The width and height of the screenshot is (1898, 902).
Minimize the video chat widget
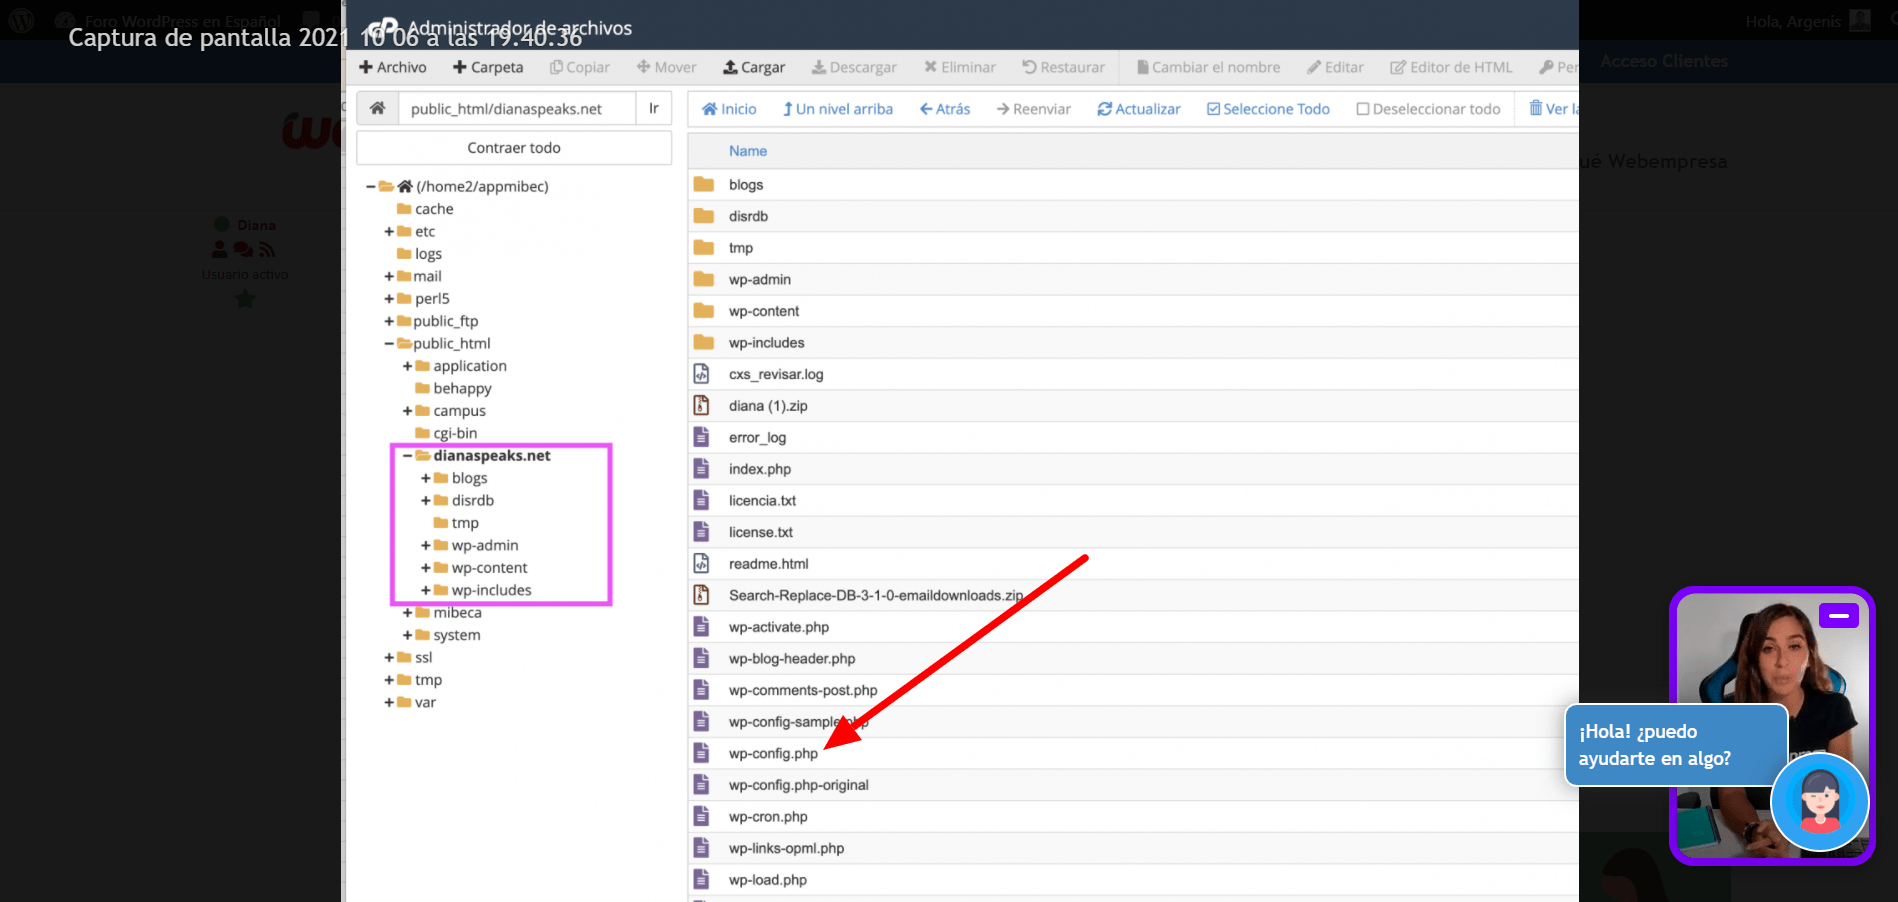click(1838, 615)
